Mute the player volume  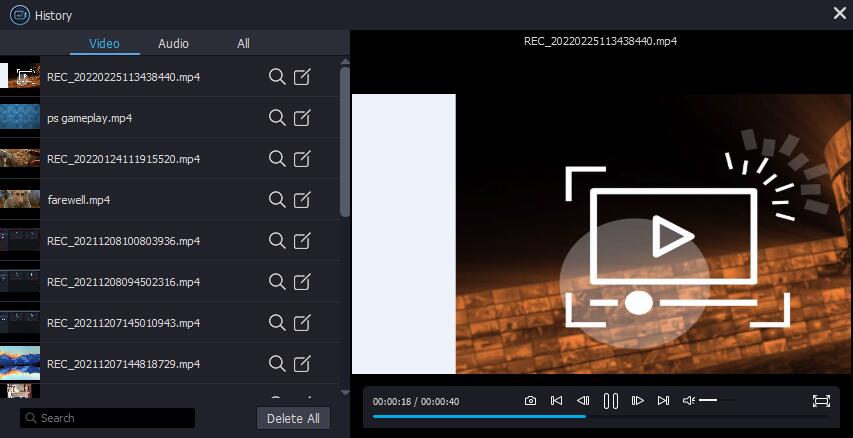click(x=688, y=401)
